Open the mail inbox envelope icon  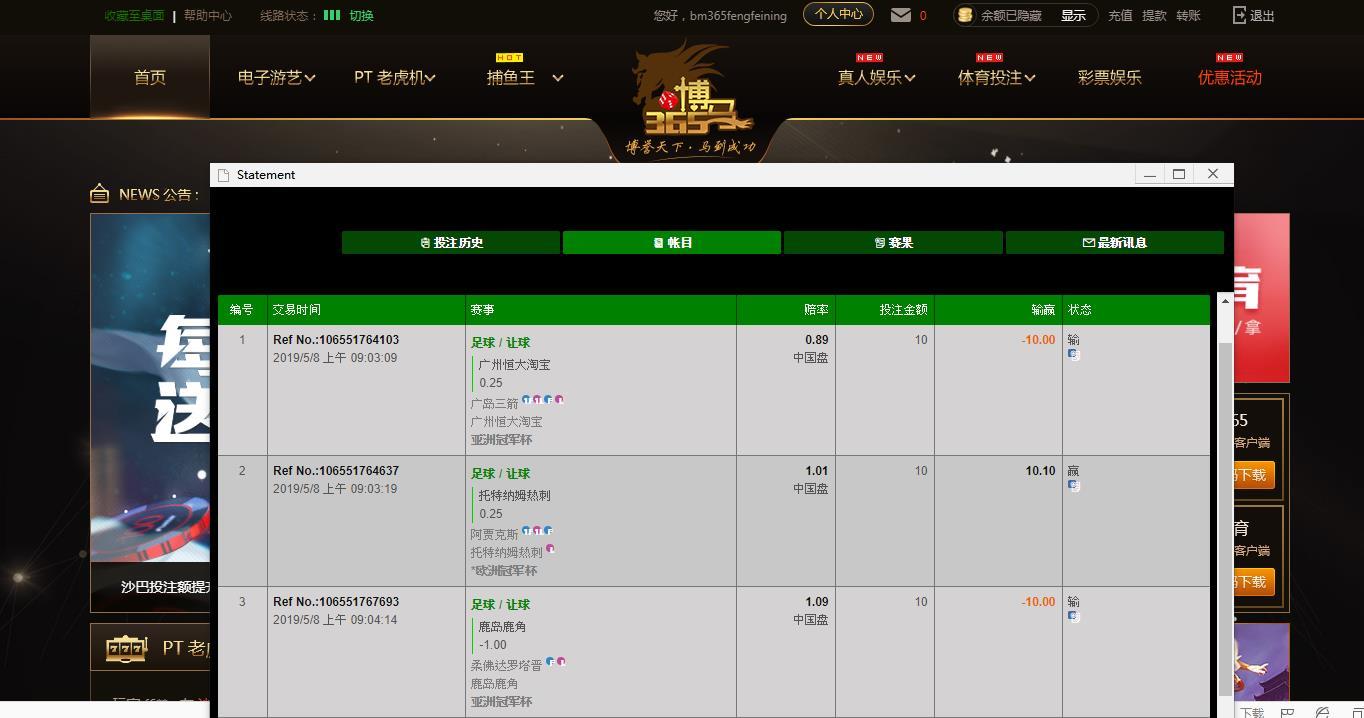tap(901, 15)
